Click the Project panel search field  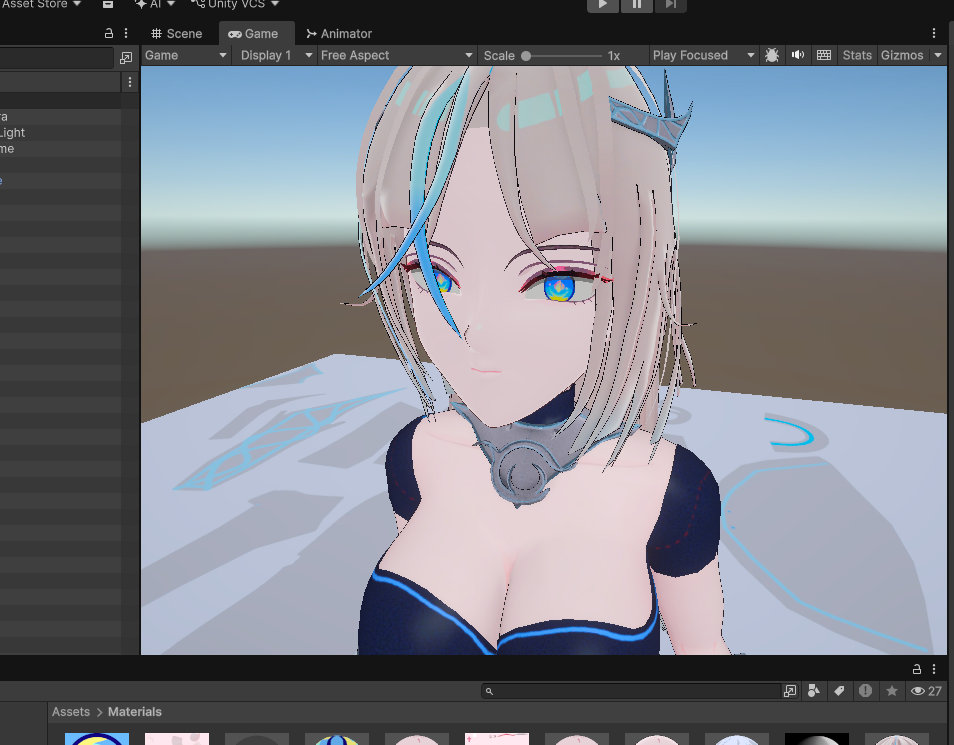tap(631, 691)
